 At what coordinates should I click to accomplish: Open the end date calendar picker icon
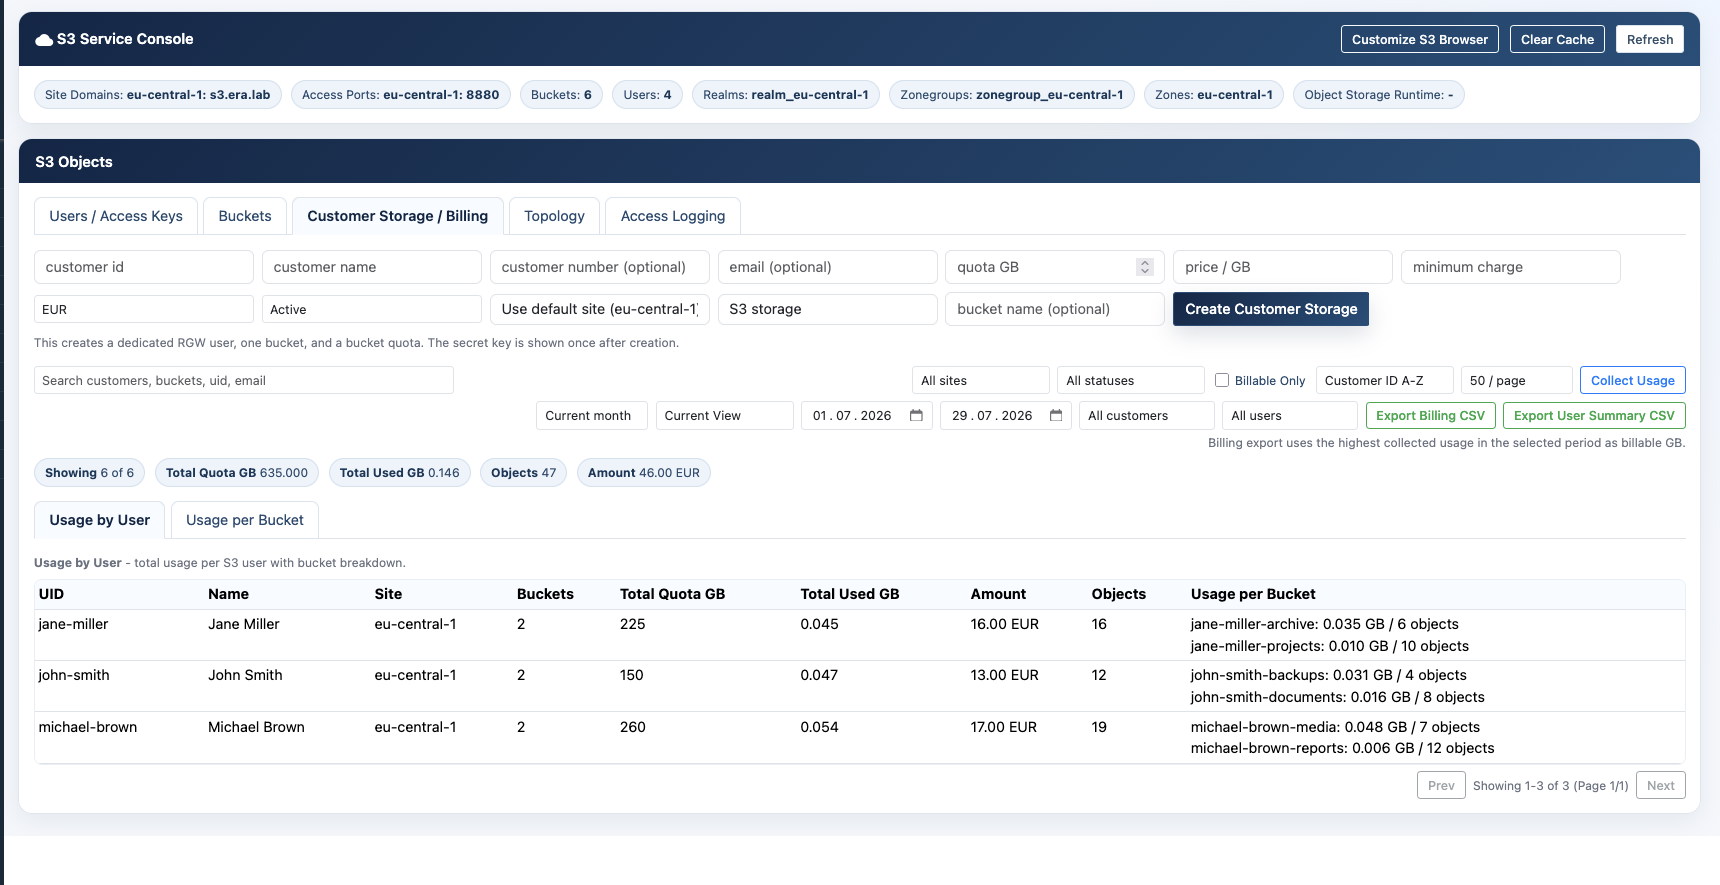tap(1056, 416)
